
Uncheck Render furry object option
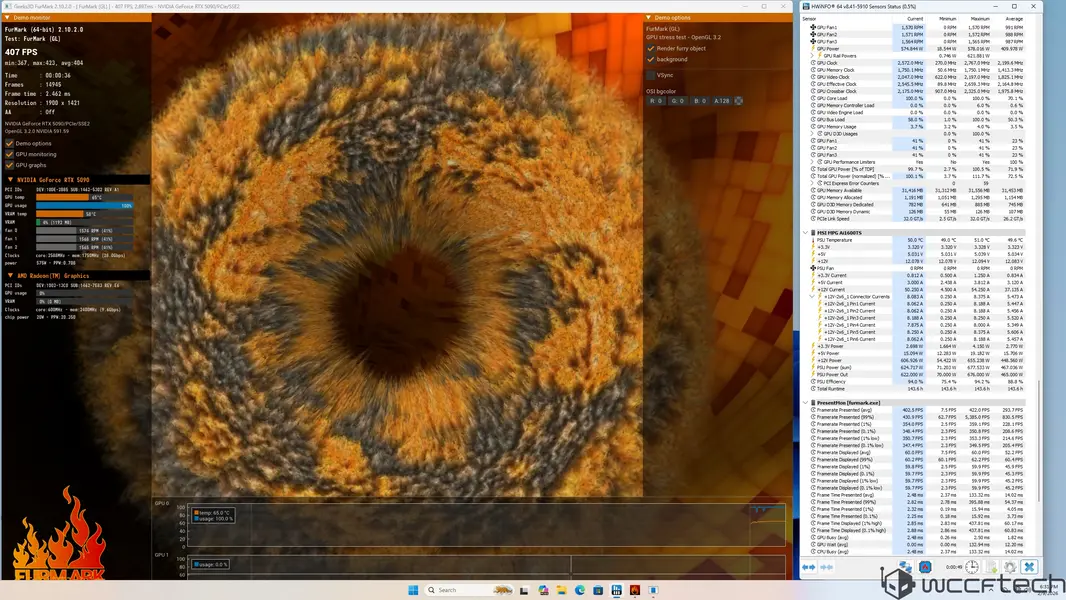tap(651, 48)
